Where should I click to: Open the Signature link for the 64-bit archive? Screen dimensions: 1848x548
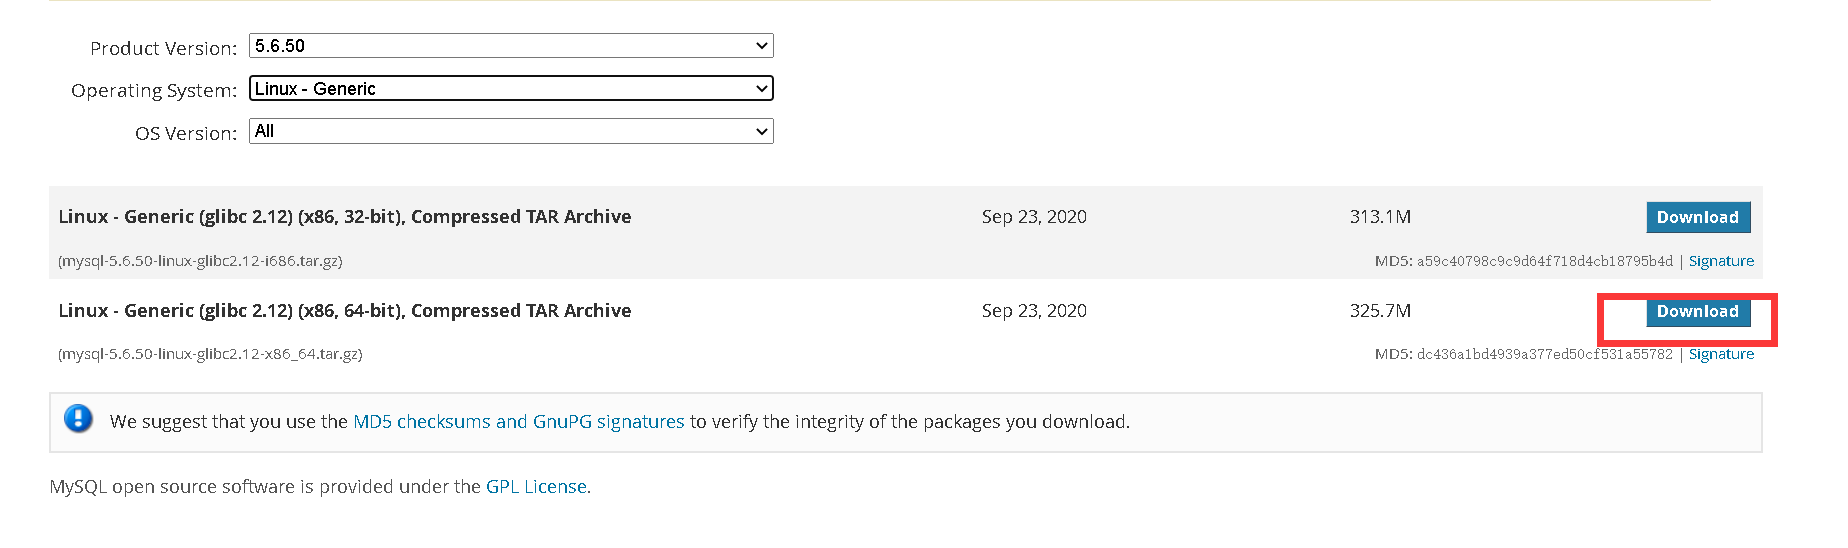click(1720, 354)
